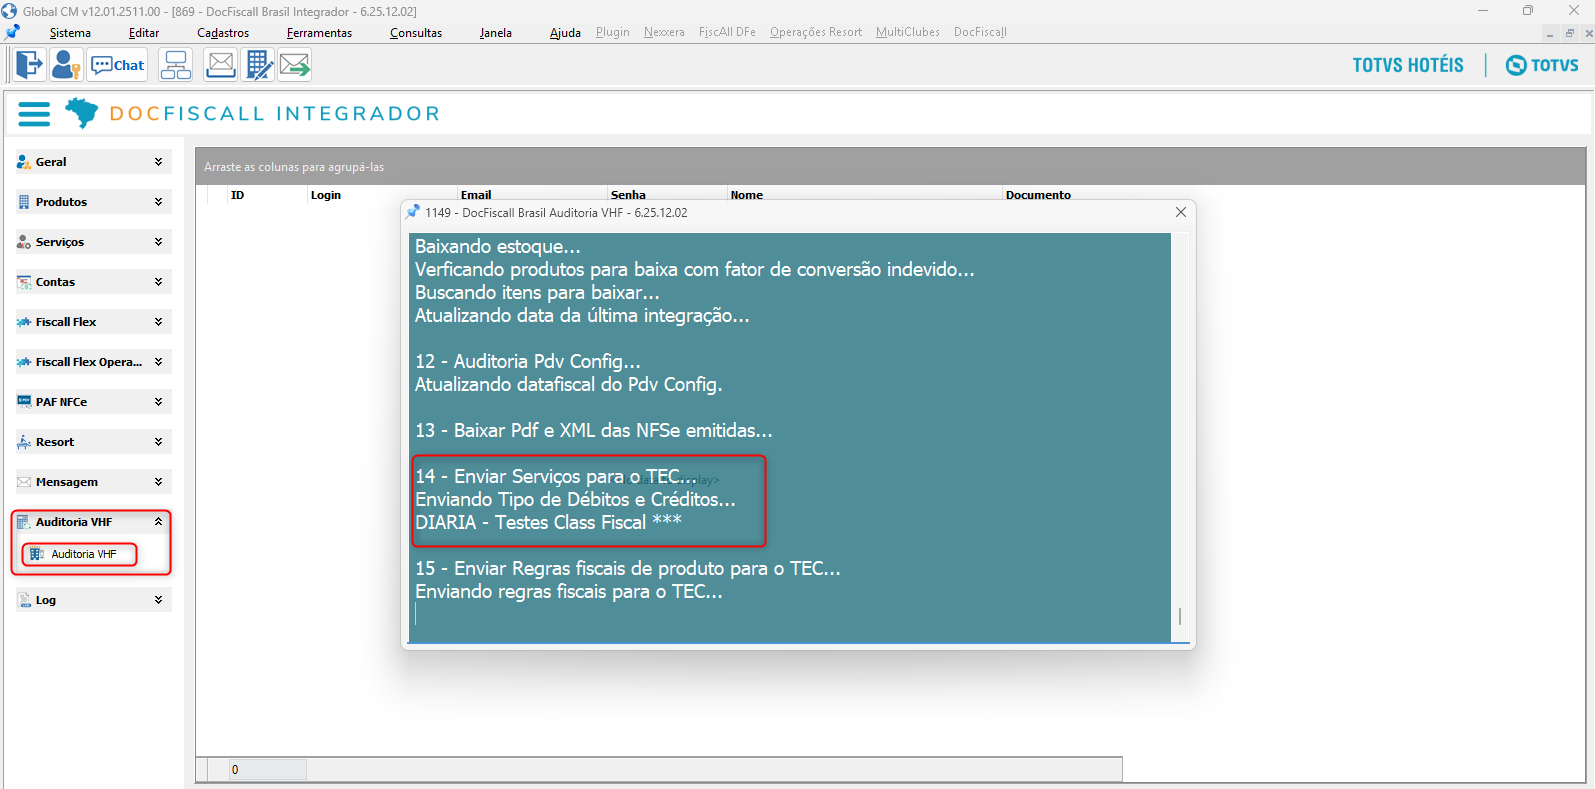Viewport: 1595px width, 789px height.
Task: Expand the Fiscall Flex Opera... group chevron
Action: [x=158, y=361]
